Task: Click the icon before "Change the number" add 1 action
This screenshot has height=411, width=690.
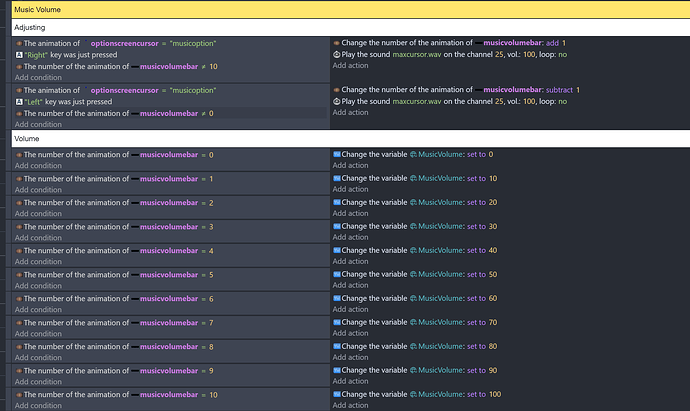Action: click(337, 43)
